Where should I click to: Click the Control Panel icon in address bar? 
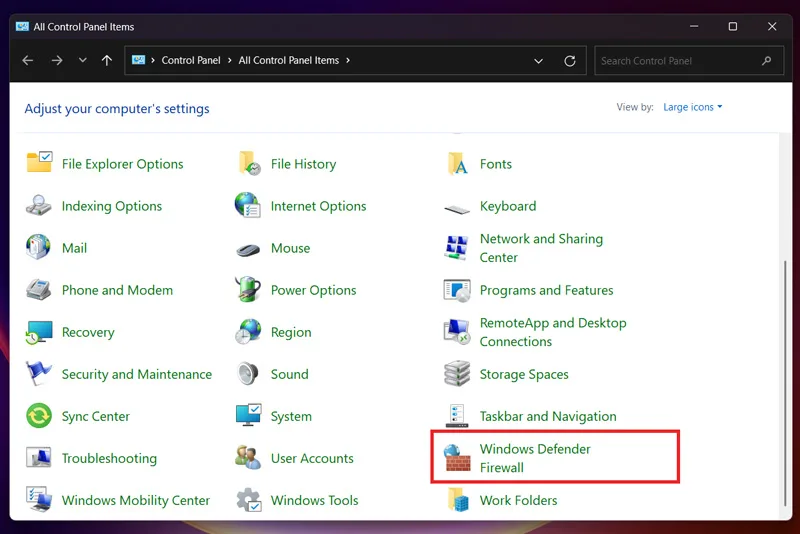coord(138,60)
